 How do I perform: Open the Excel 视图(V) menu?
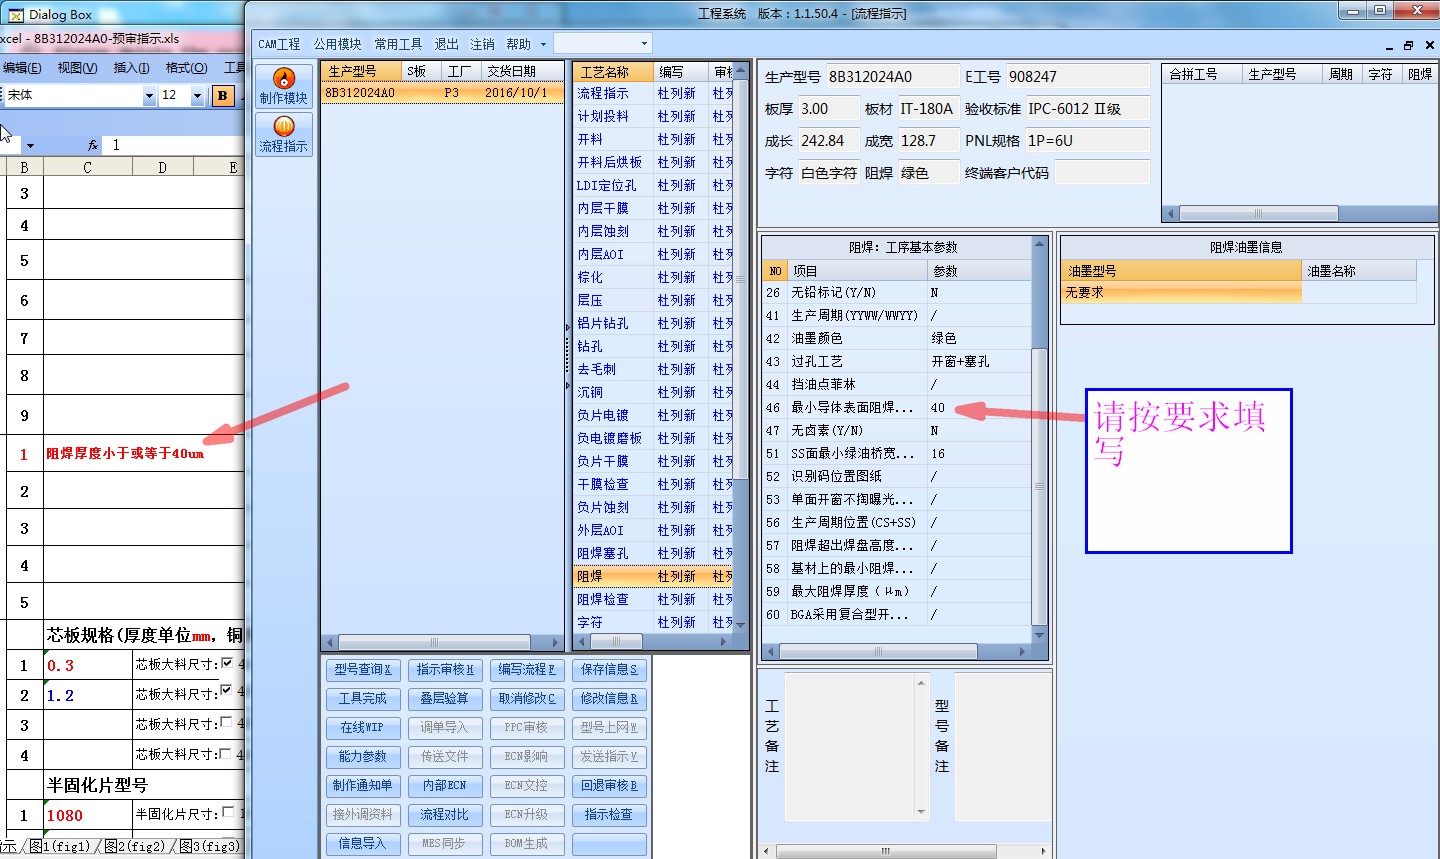[x=77, y=68]
